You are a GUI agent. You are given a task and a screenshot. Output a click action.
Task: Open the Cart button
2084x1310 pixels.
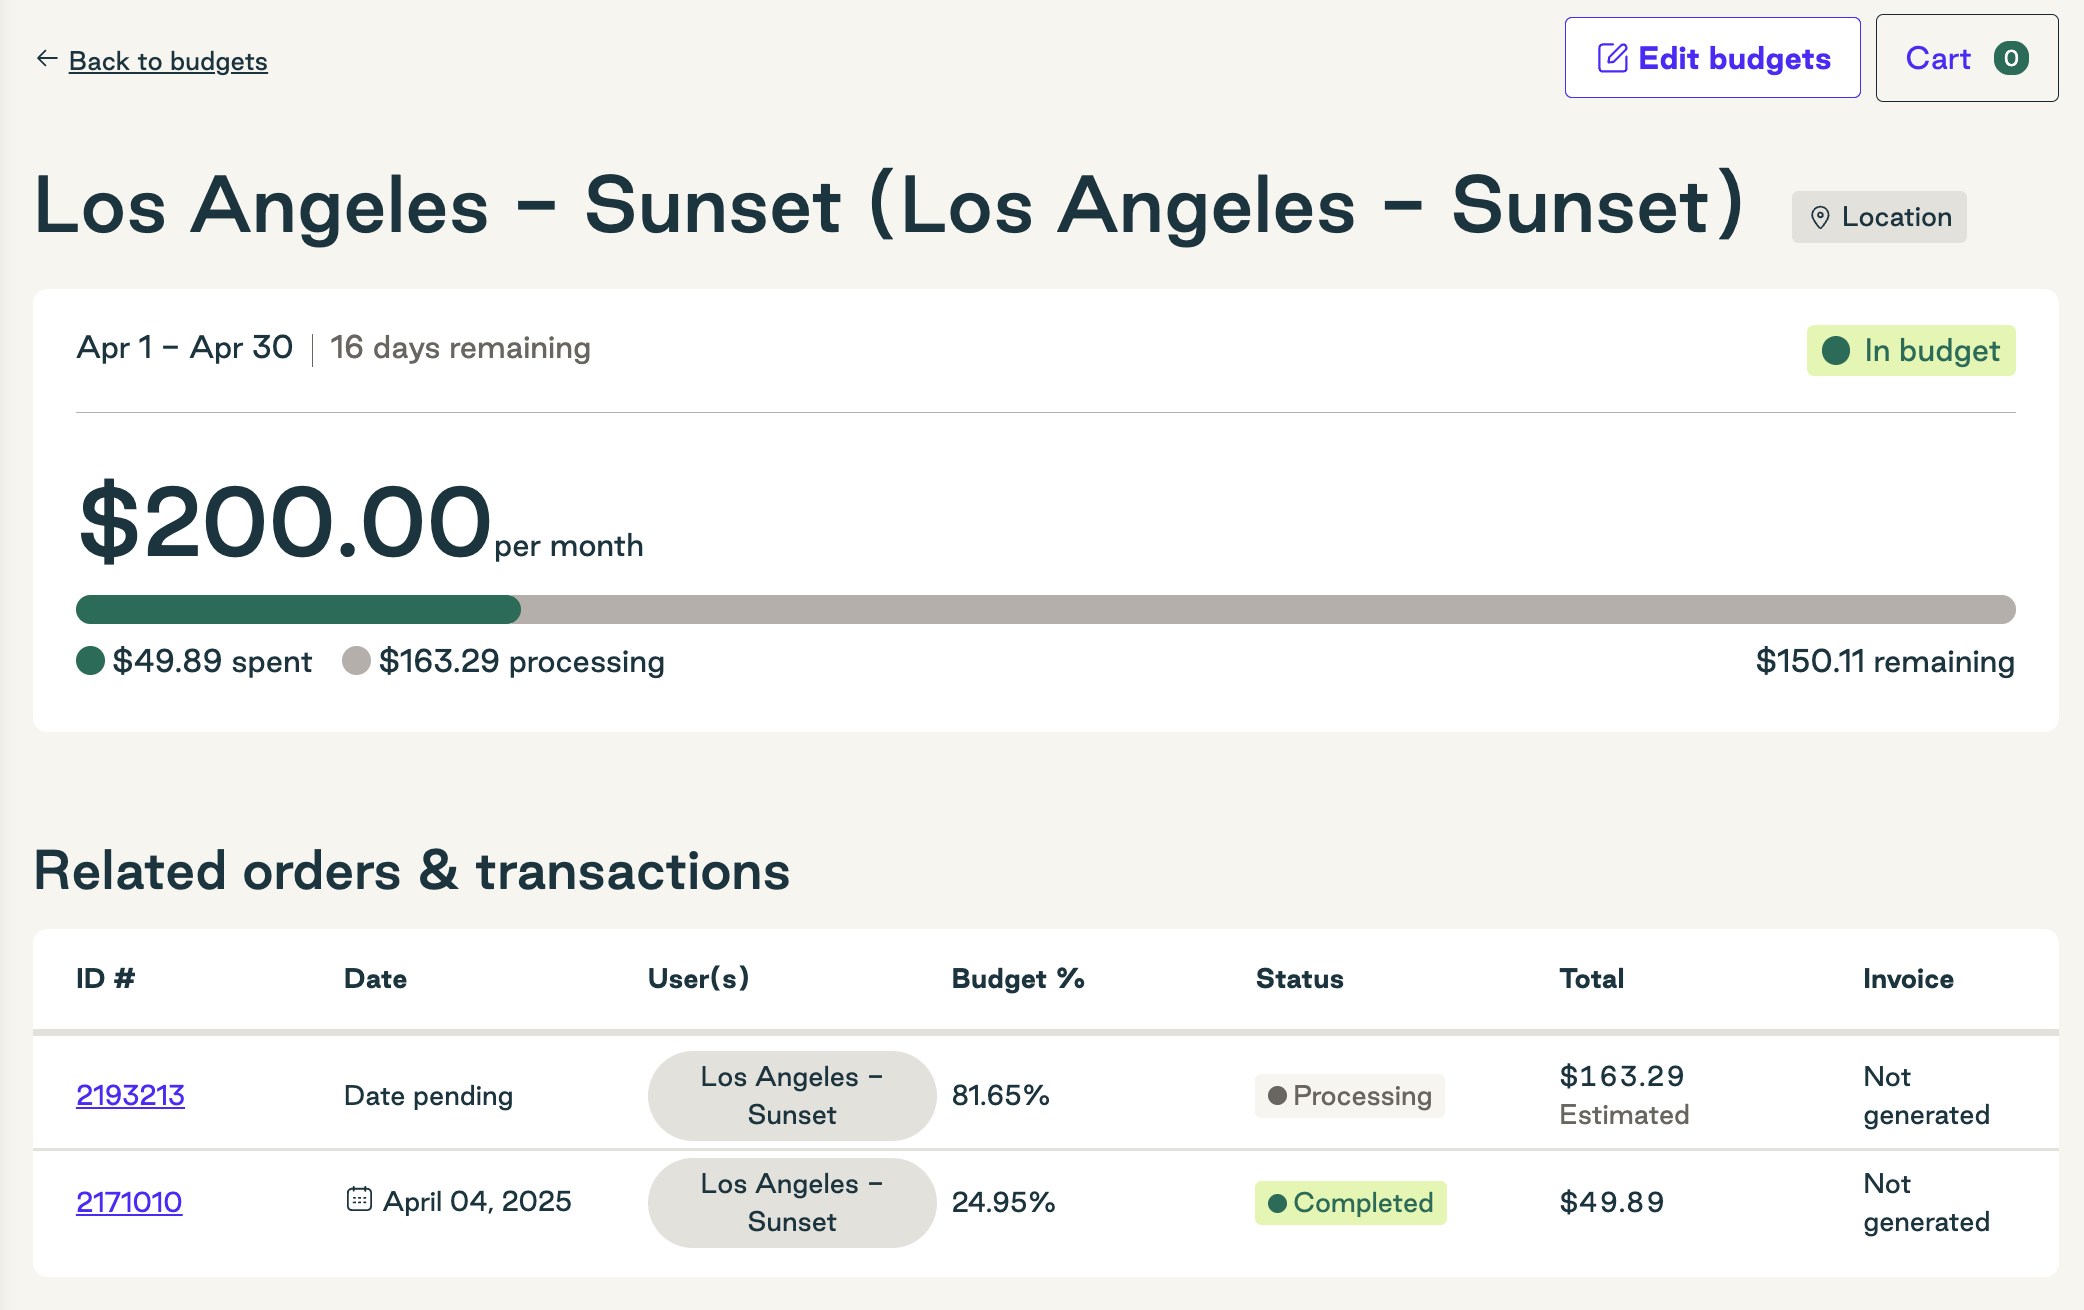(x=1966, y=58)
